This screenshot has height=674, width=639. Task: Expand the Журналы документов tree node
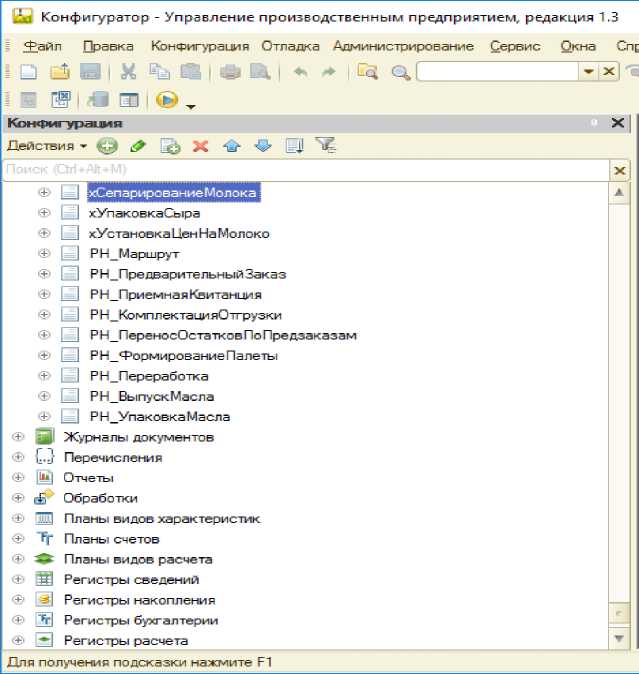pyautogui.click(x=17, y=437)
